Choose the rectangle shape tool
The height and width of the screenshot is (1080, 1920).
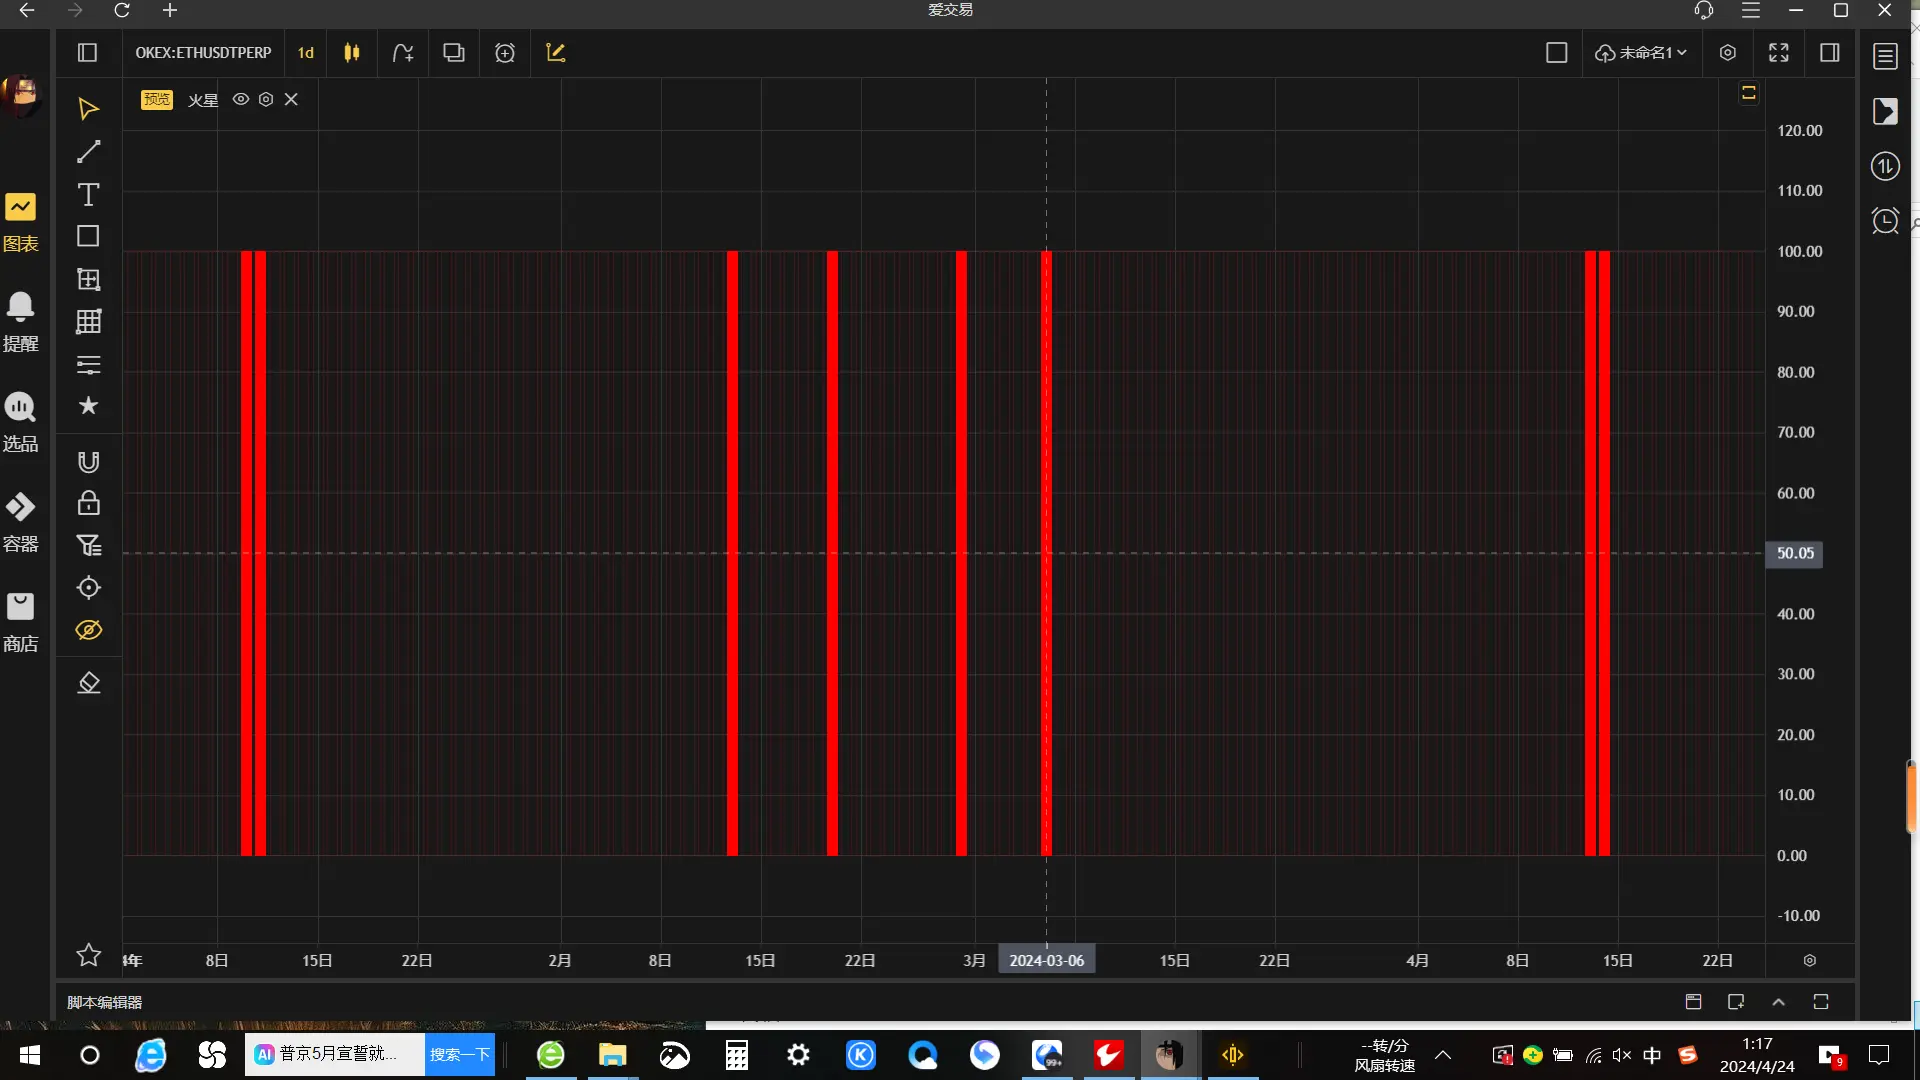[88, 236]
